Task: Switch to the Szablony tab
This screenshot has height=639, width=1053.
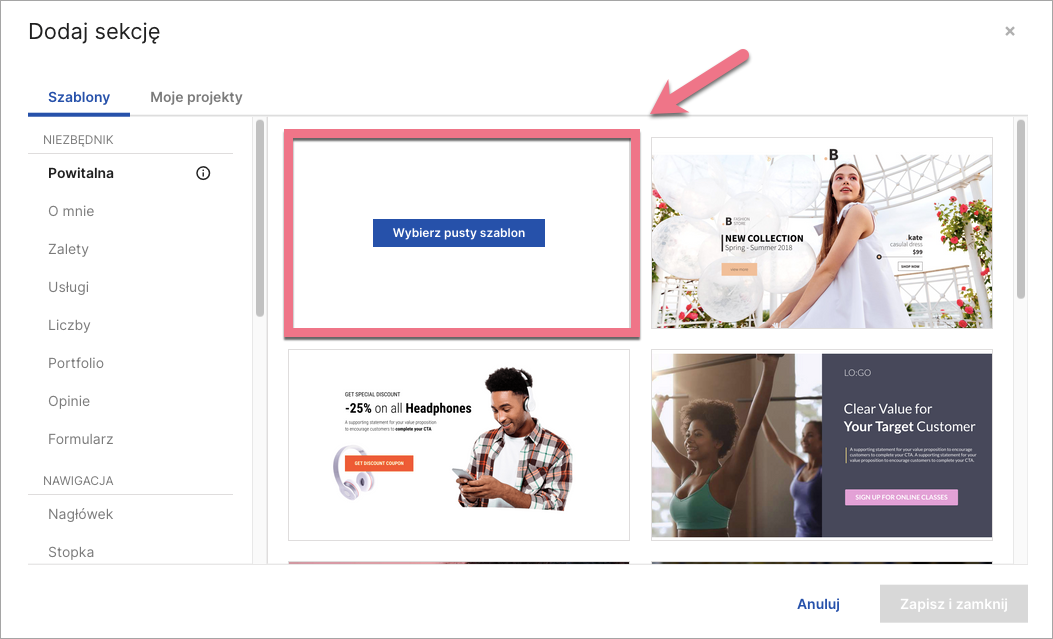Action: tap(79, 98)
